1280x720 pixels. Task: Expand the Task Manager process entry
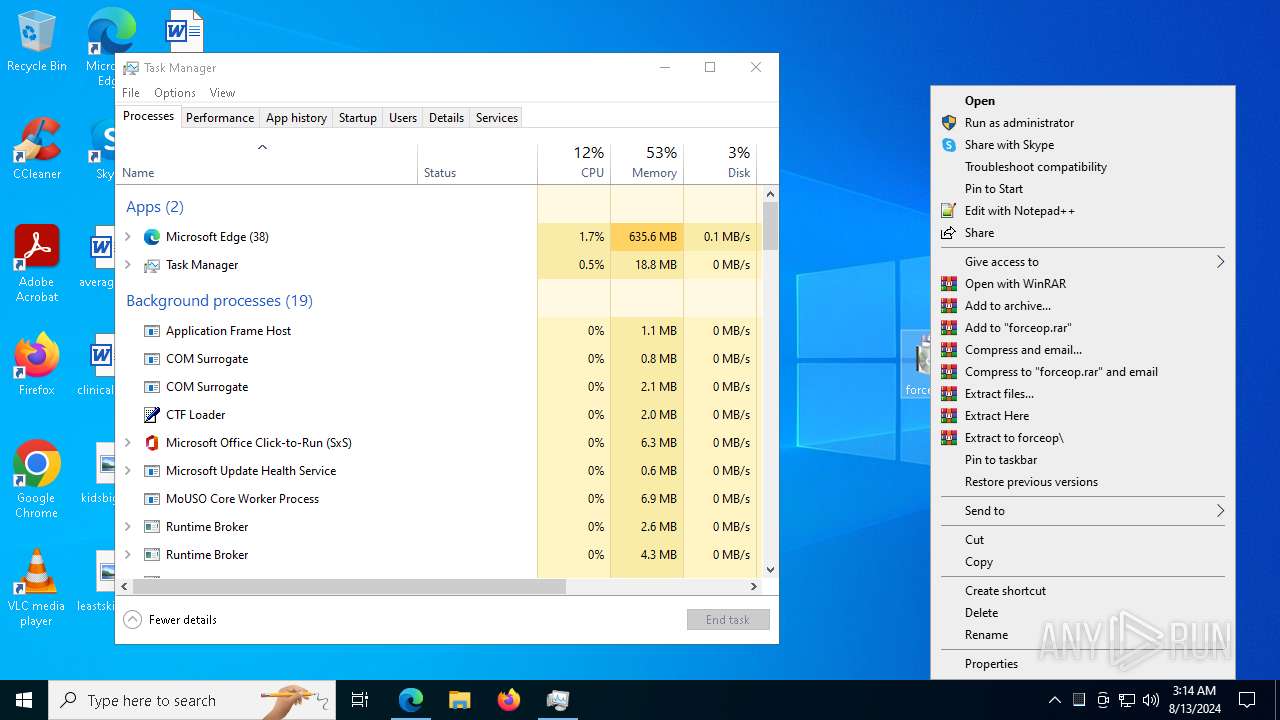[x=127, y=265]
